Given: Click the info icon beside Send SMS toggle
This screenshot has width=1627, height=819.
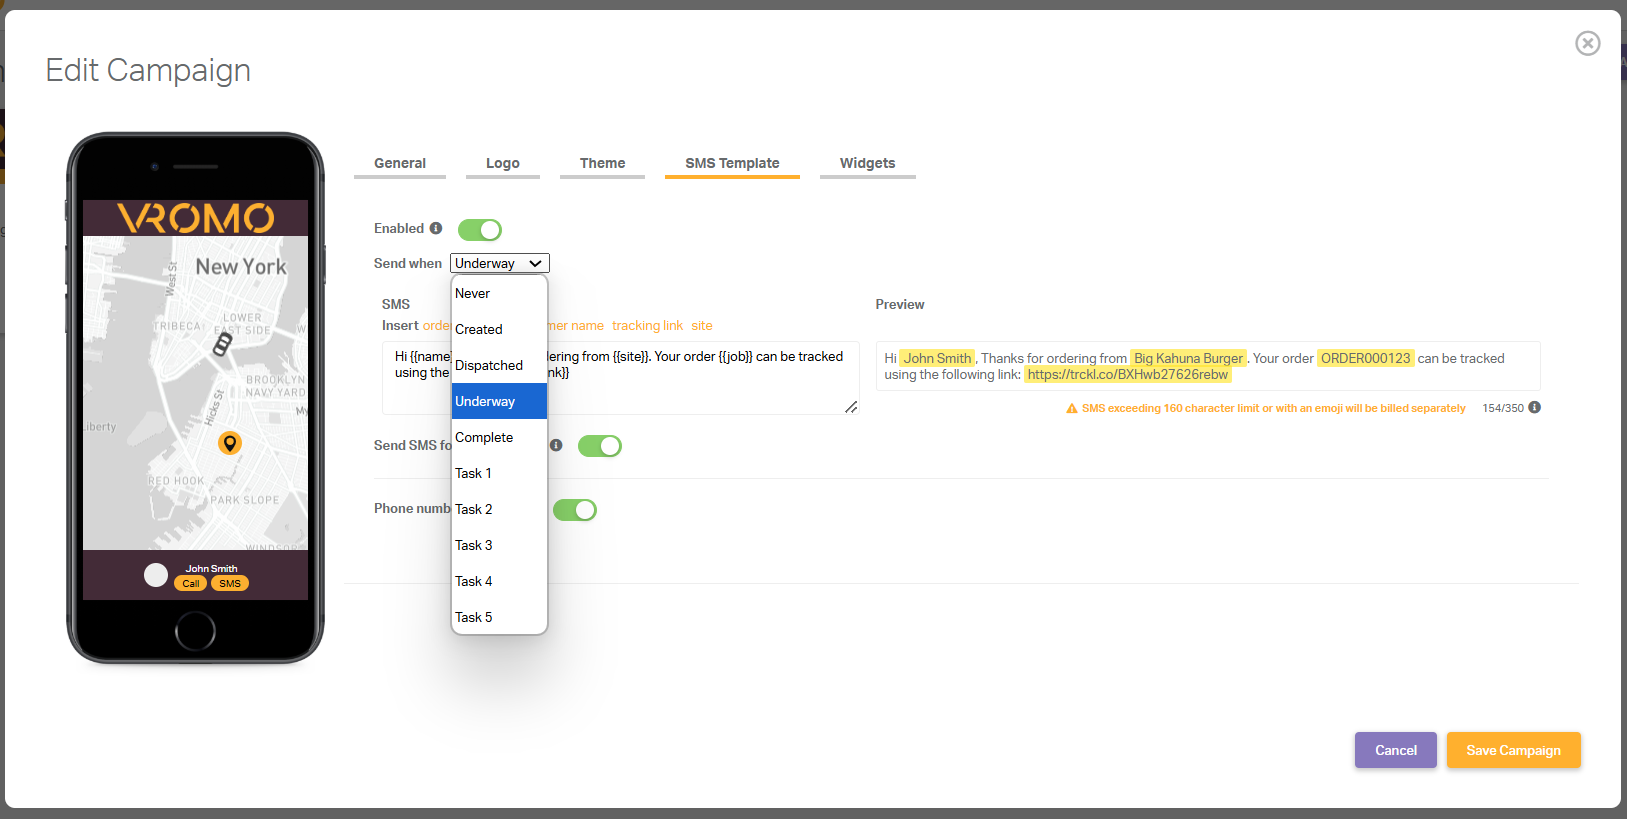Looking at the screenshot, I should click(x=556, y=445).
